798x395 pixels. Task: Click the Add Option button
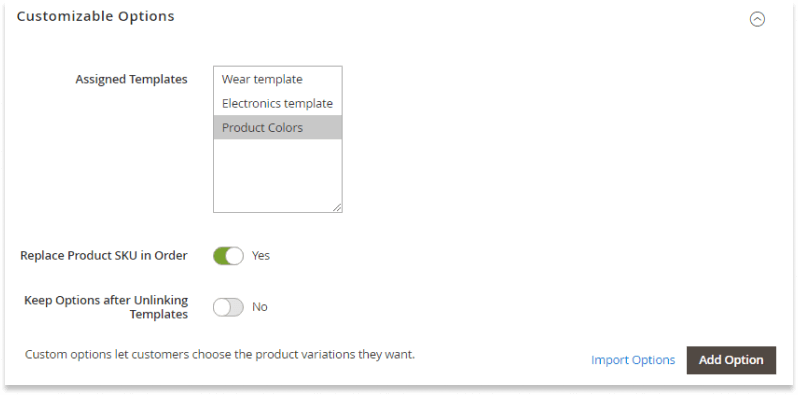point(731,360)
